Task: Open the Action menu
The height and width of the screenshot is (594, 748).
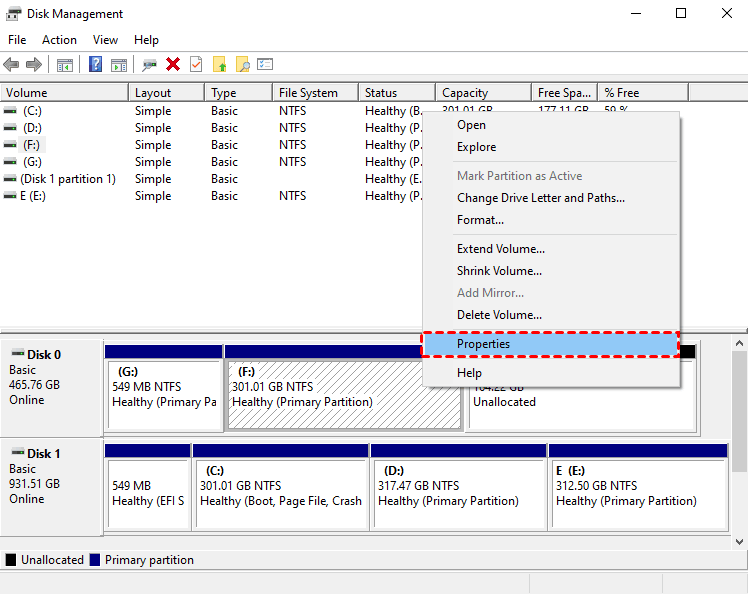Action: click(59, 40)
